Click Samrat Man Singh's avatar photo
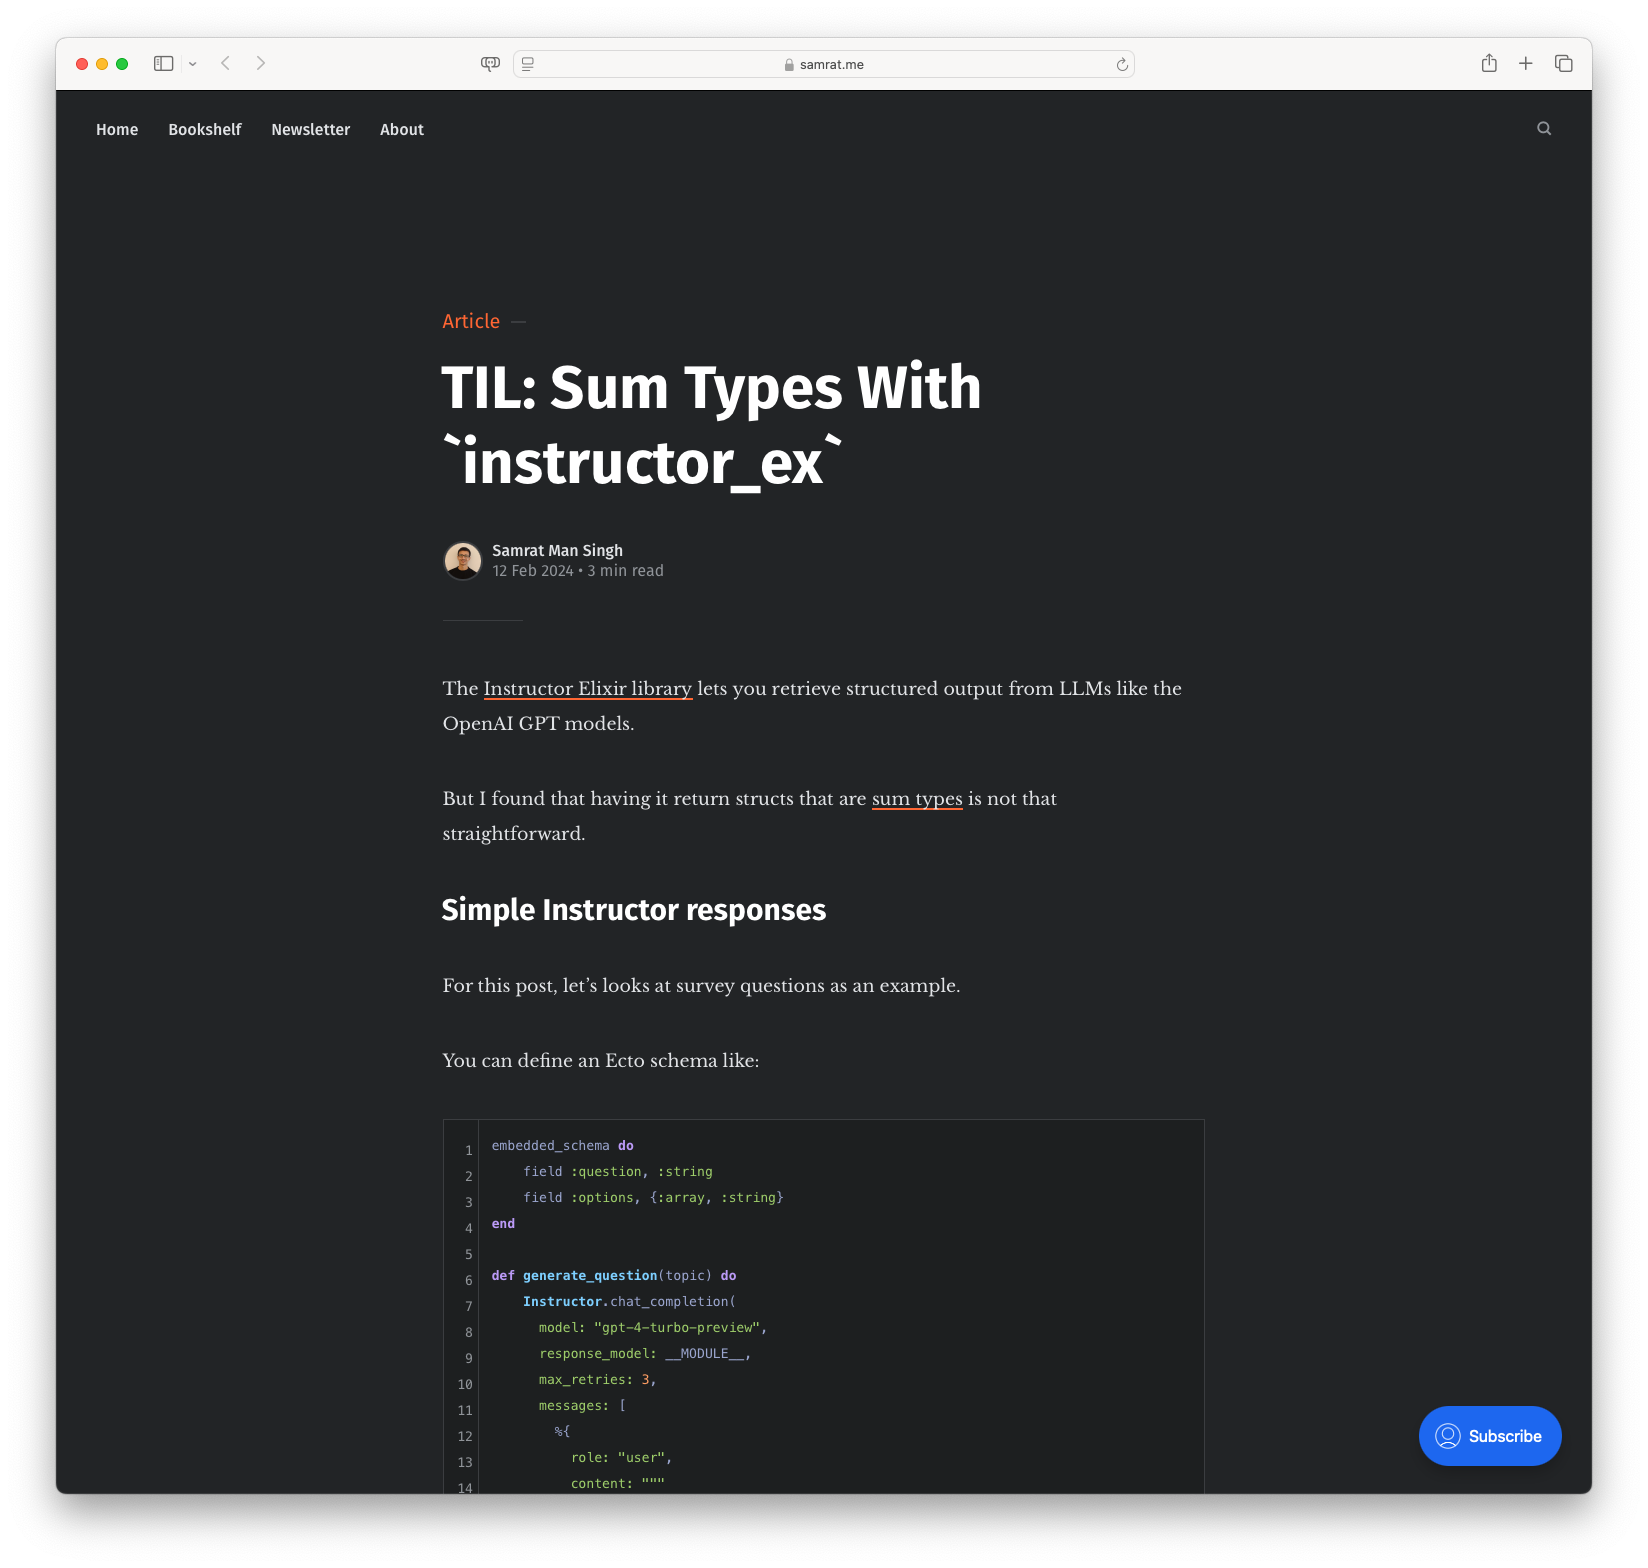 coord(462,560)
